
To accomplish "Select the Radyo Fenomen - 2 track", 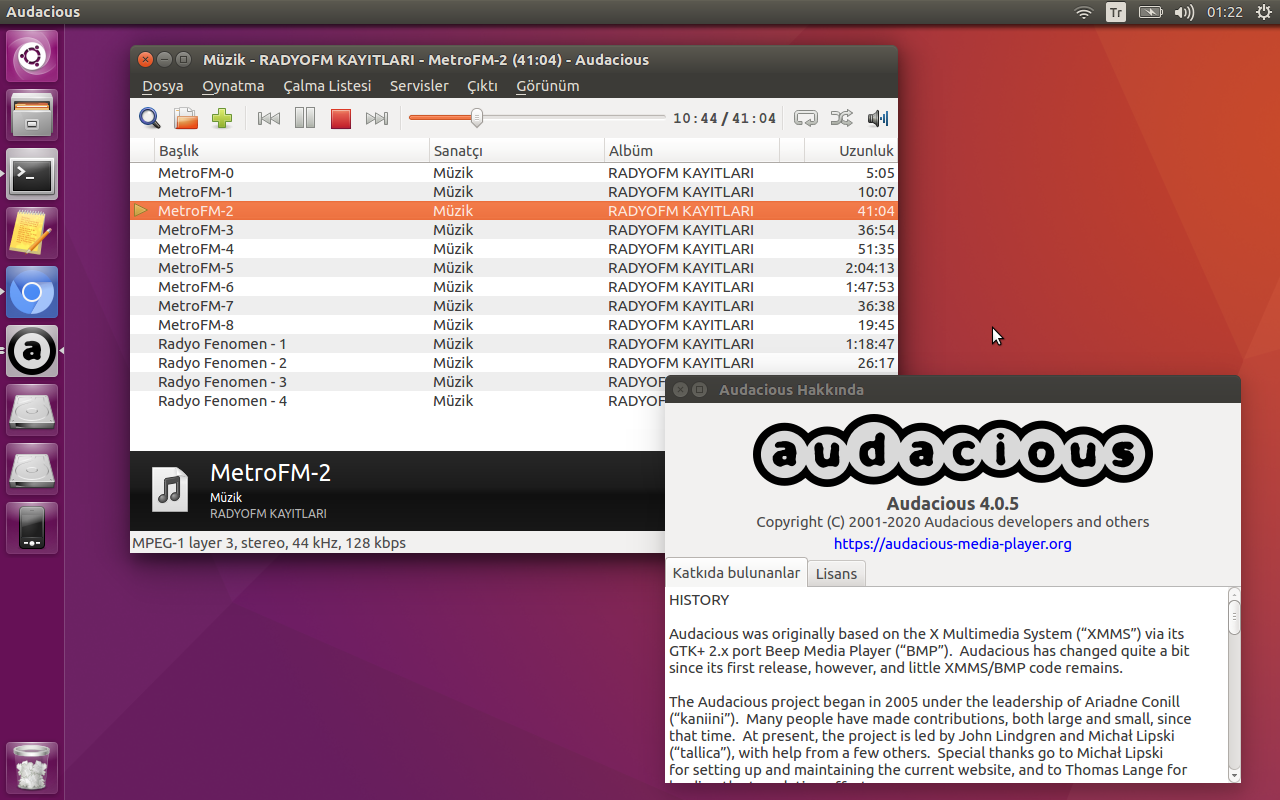I will [x=513, y=363].
